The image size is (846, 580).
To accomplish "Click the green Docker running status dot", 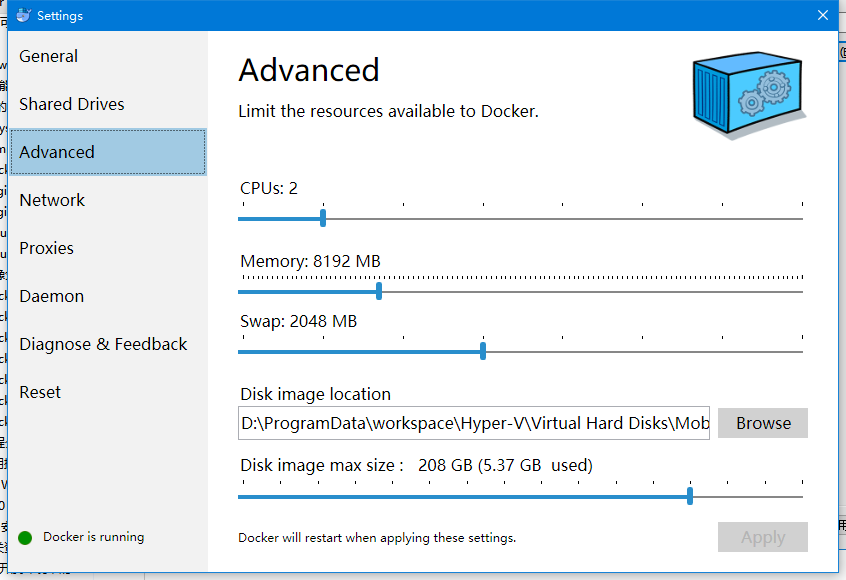I will click(25, 537).
